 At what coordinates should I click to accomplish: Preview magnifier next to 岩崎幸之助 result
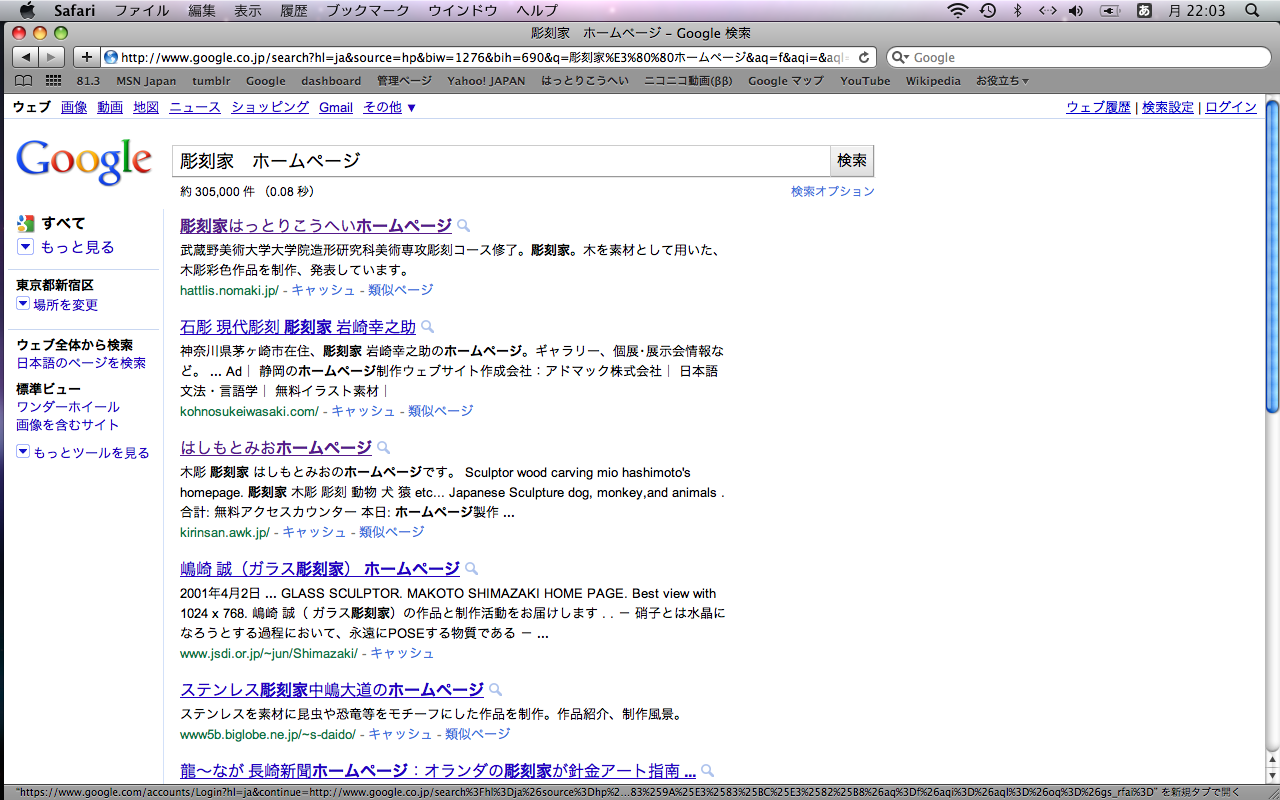[x=427, y=327]
